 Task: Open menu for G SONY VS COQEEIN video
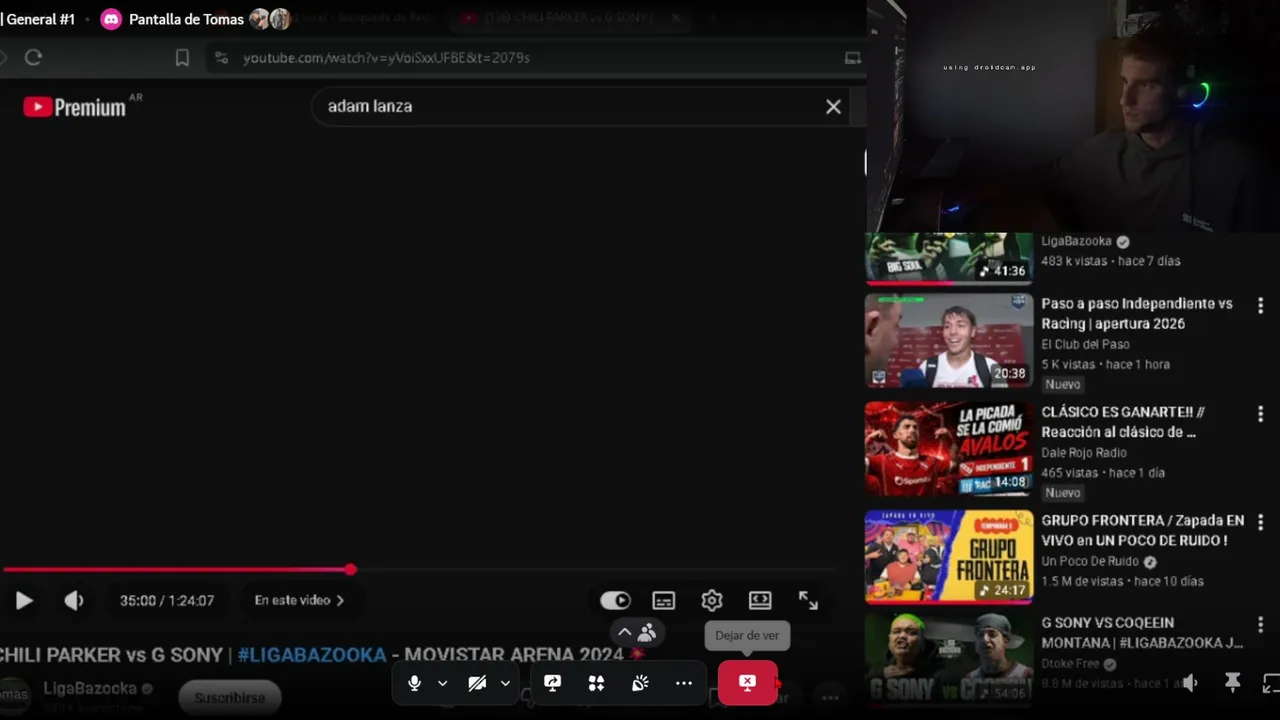(x=1260, y=624)
